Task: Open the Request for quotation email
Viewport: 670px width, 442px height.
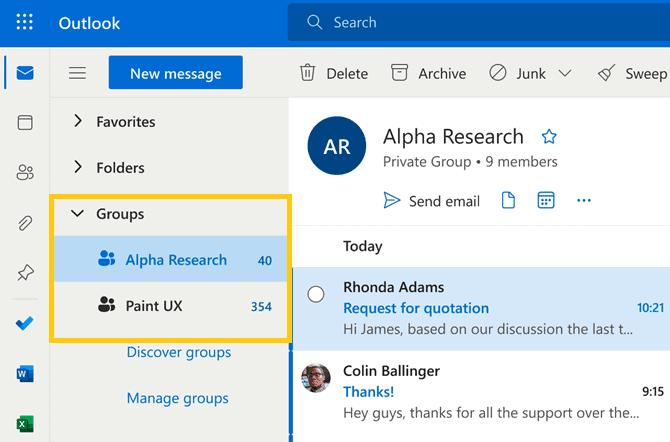Action: click(x=481, y=308)
